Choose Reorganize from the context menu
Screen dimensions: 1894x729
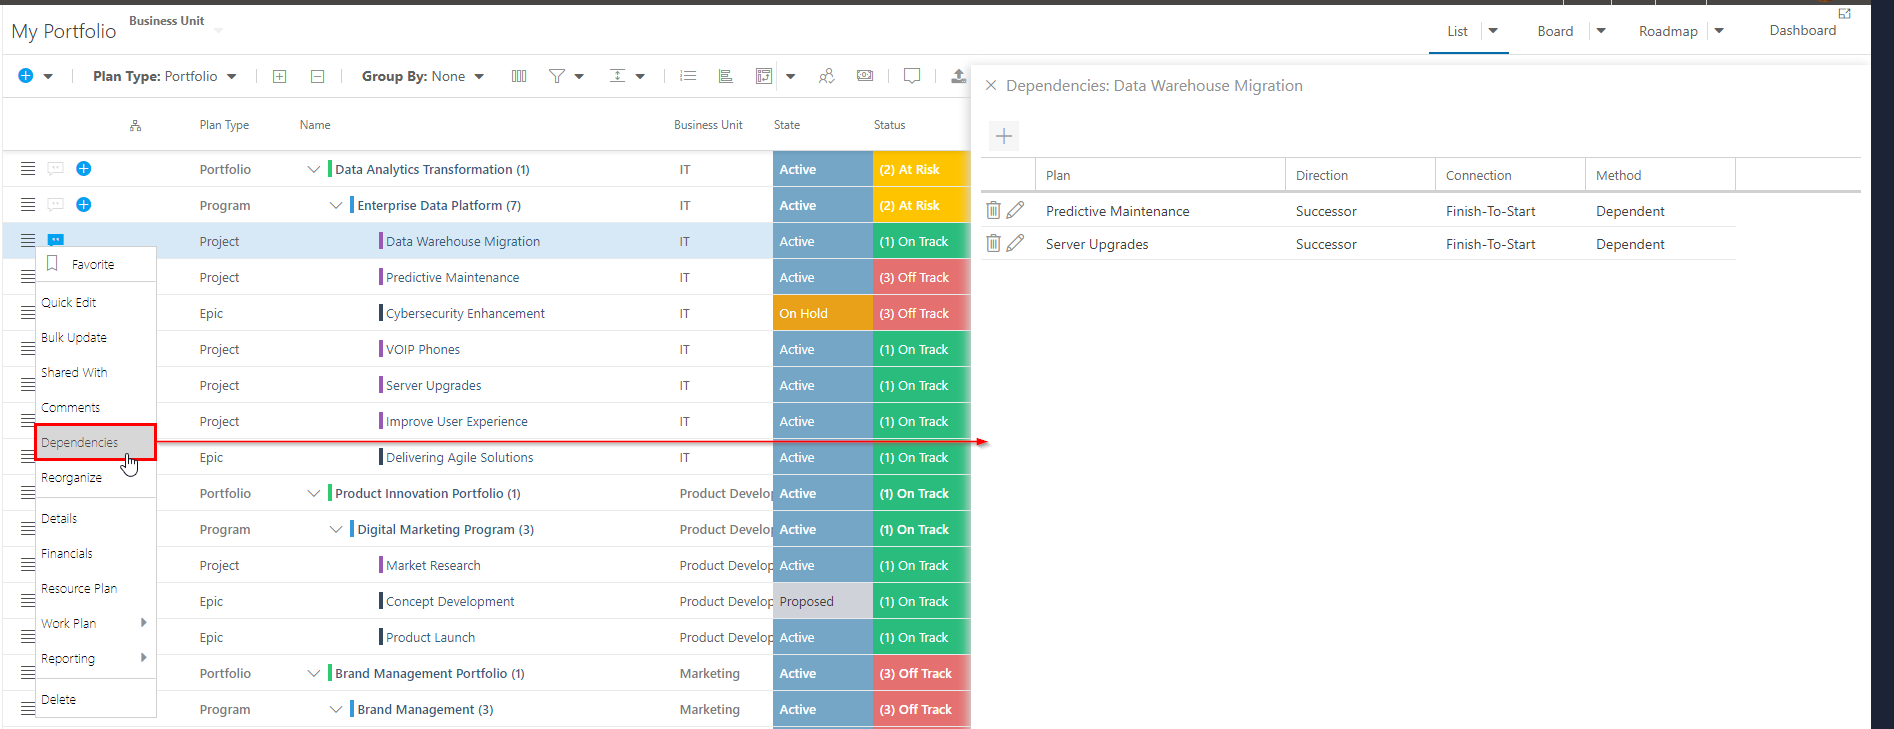[96, 477]
